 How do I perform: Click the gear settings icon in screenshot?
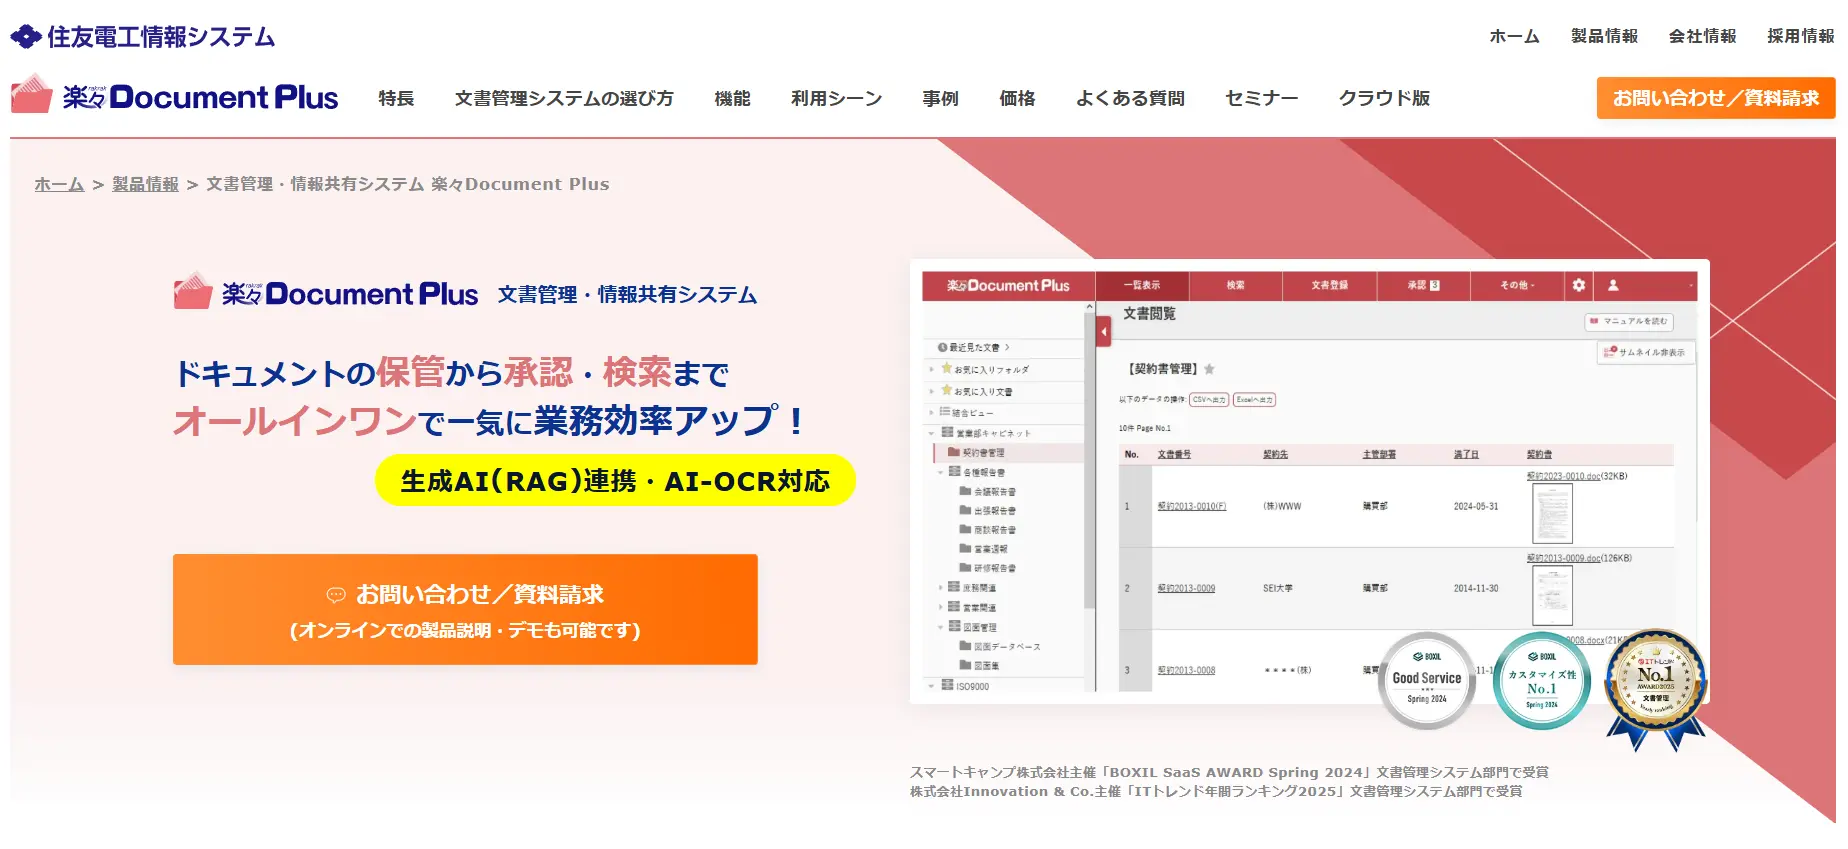click(x=1579, y=285)
